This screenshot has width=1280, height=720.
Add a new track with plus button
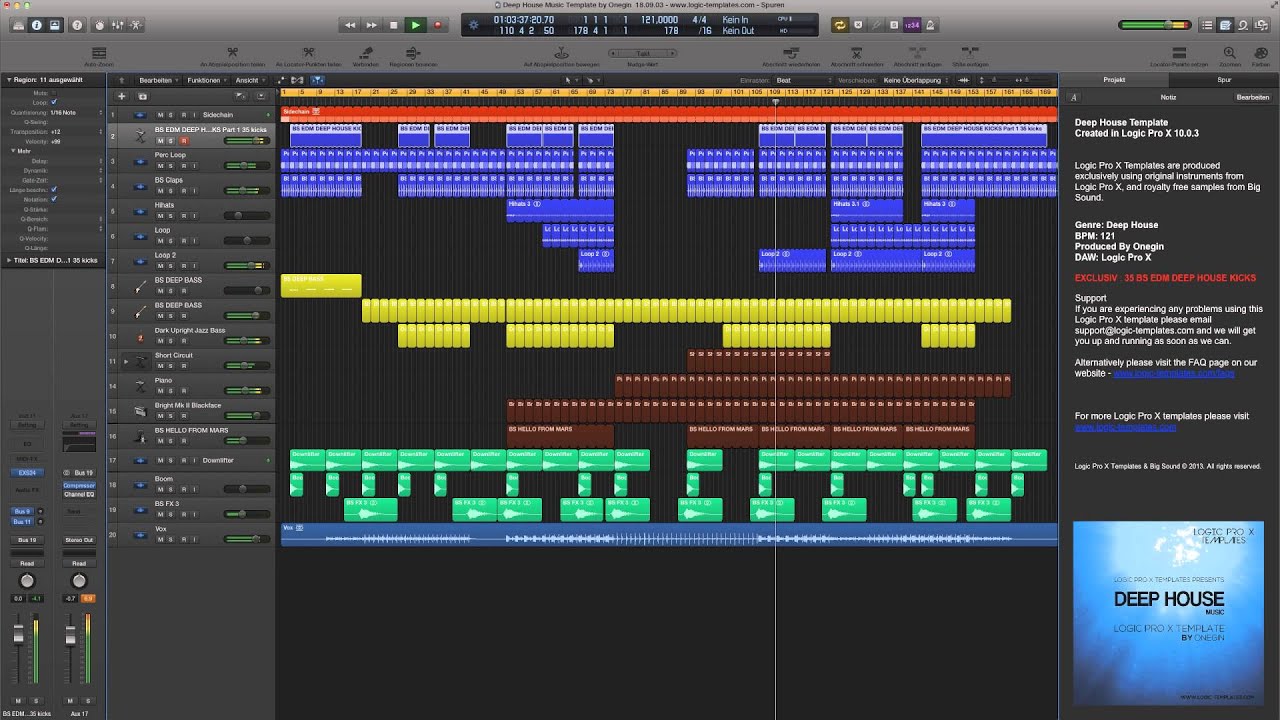122,96
